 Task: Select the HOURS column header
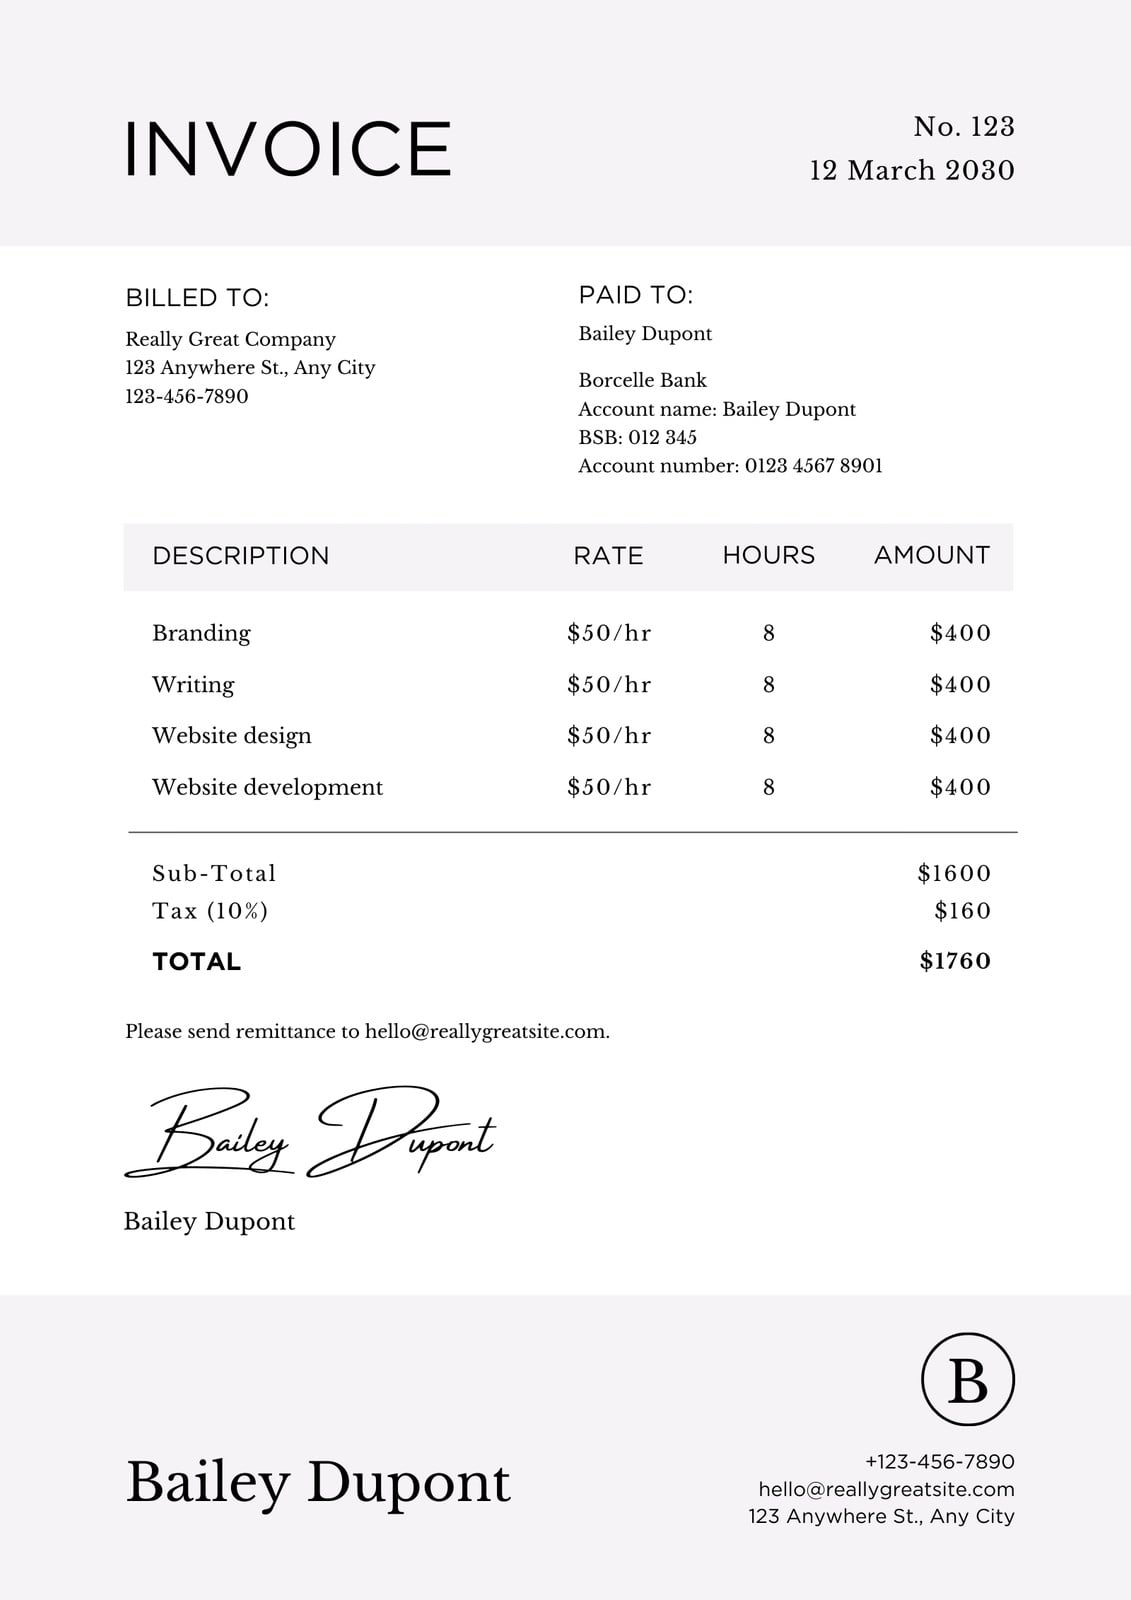[x=769, y=556]
